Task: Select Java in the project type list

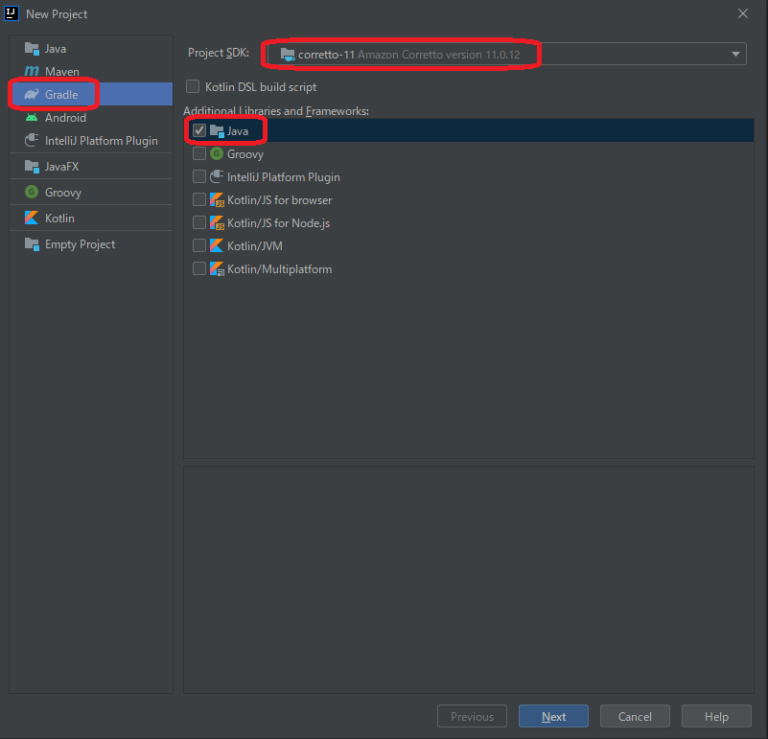Action: click(x=56, y=49)
